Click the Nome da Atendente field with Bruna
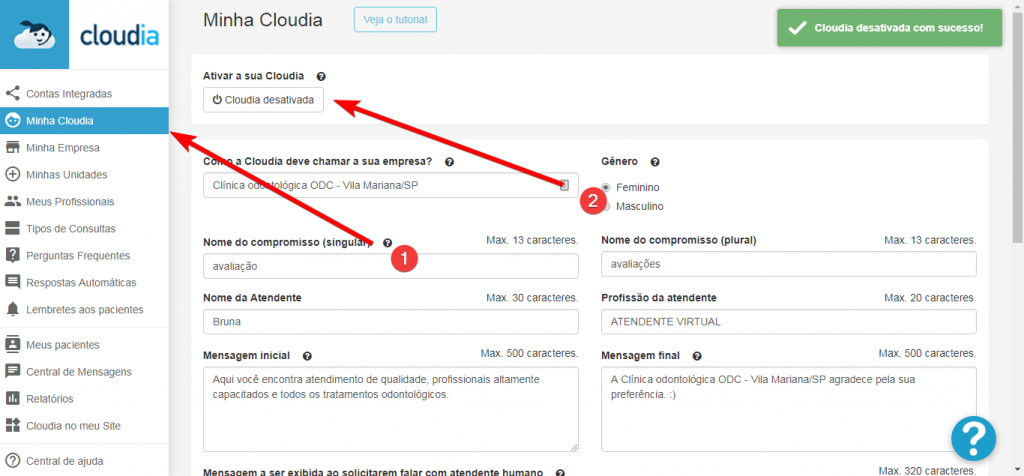Screen dimensions: 1024x476 click(x=391, y=322)
